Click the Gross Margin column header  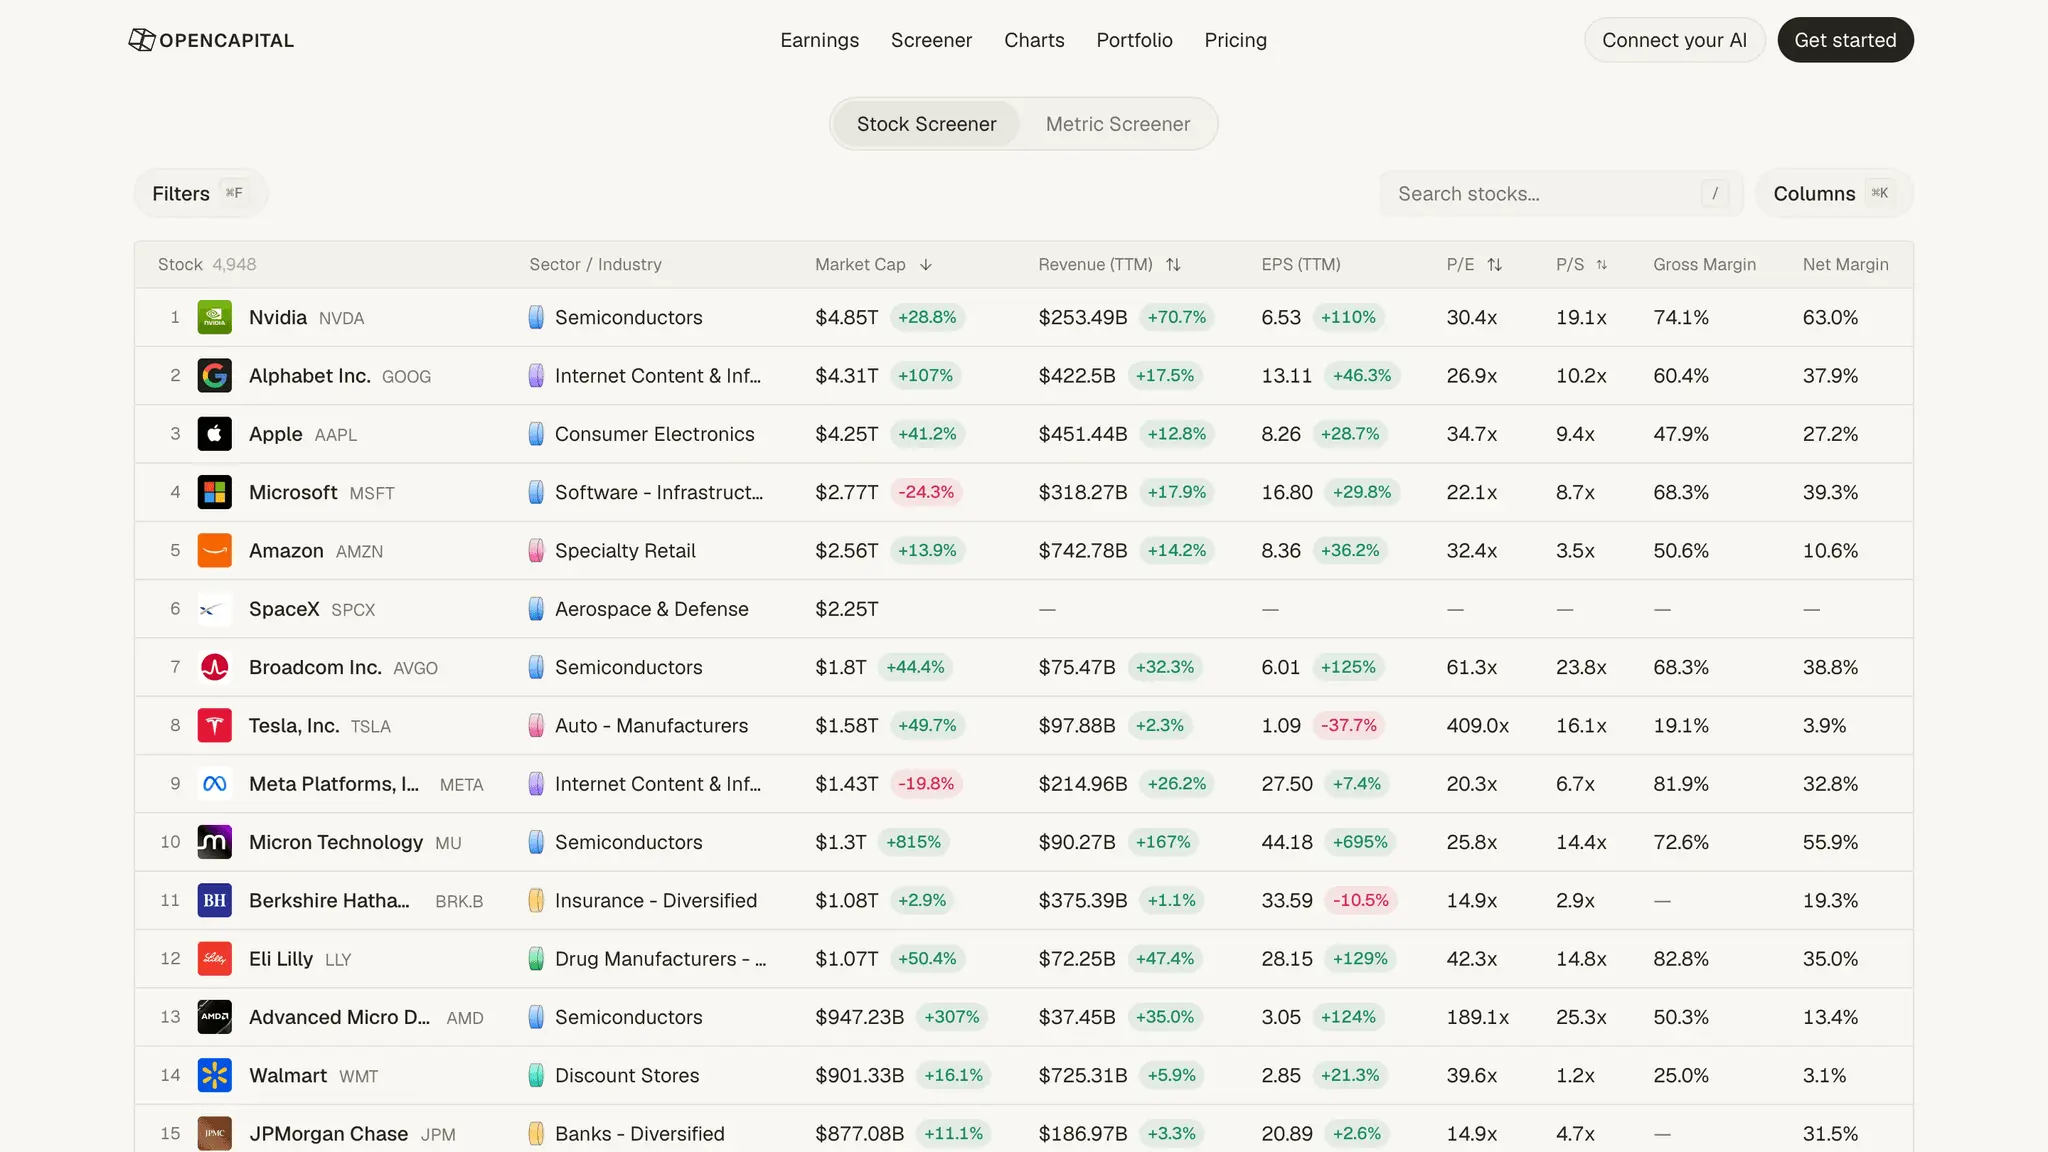[1704, 265]
